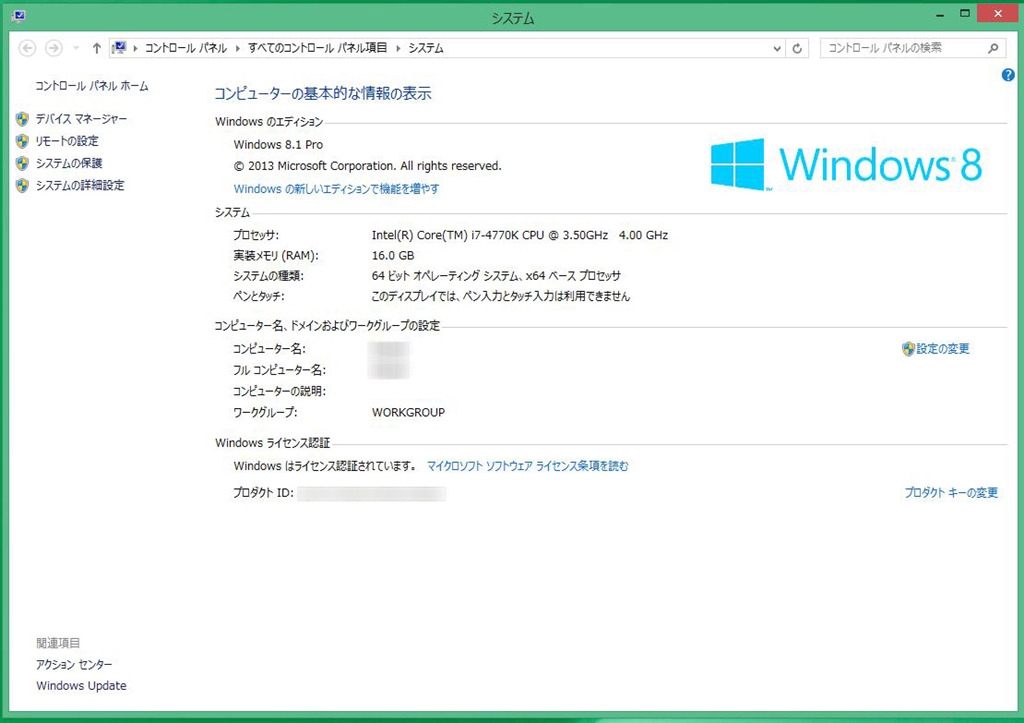Screen dimensions: 1024x723
Task: Click the shield icon beside デバイス マネージャー
Action: click(22, 119)
